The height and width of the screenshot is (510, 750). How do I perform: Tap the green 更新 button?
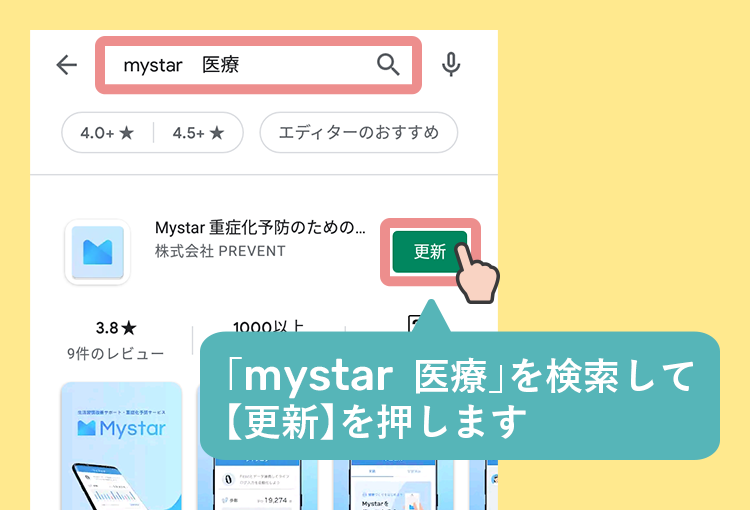point(430,252)
